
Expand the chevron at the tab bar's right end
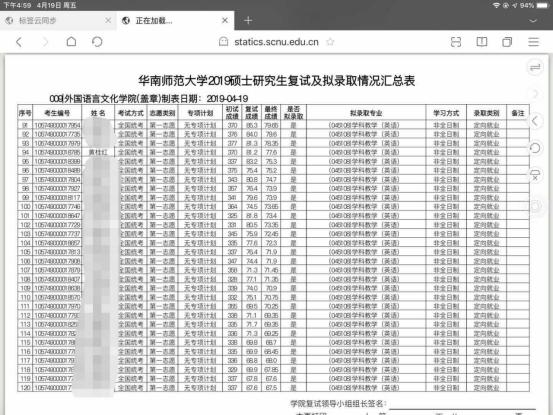tap(533, 21)
